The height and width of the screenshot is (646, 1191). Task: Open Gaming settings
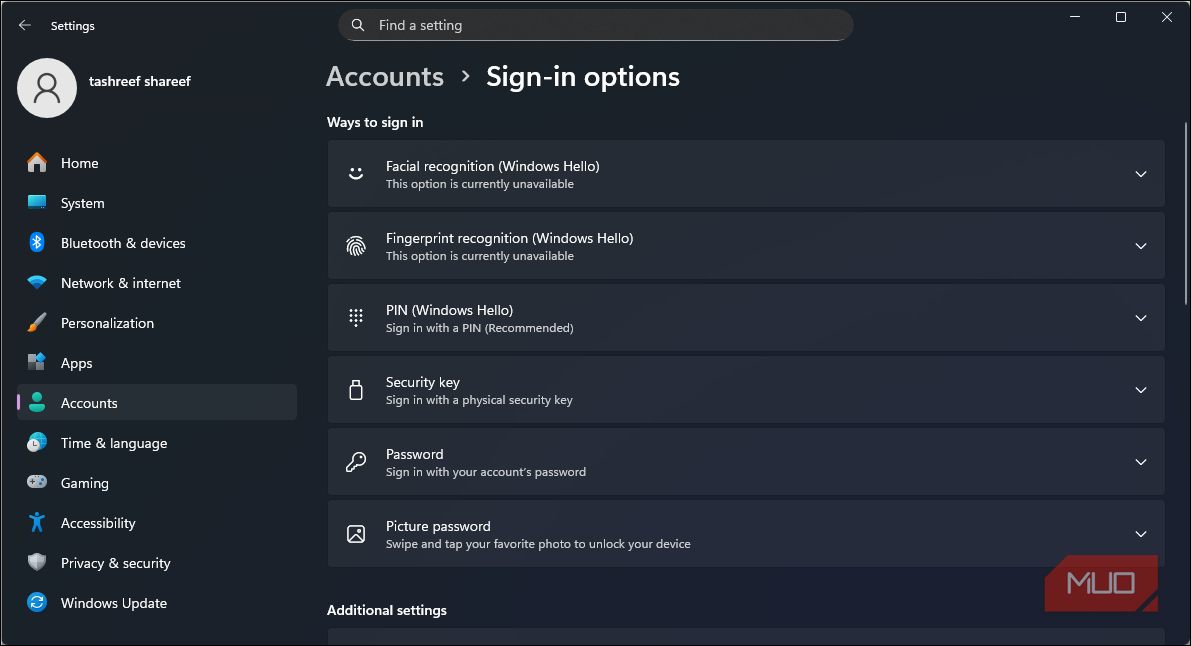coord(156,483)
